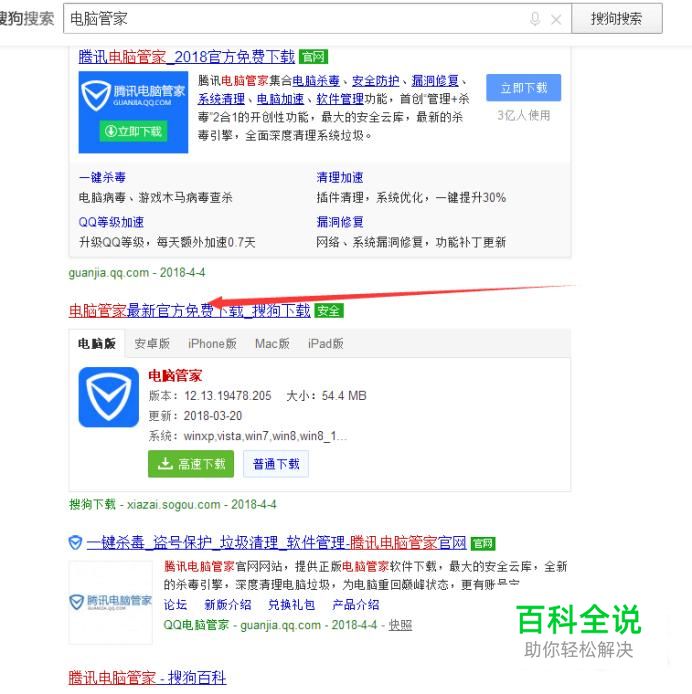Open the 兑换礼包 sublink
This screenshot has width=692, height=694.
[291, 605]
